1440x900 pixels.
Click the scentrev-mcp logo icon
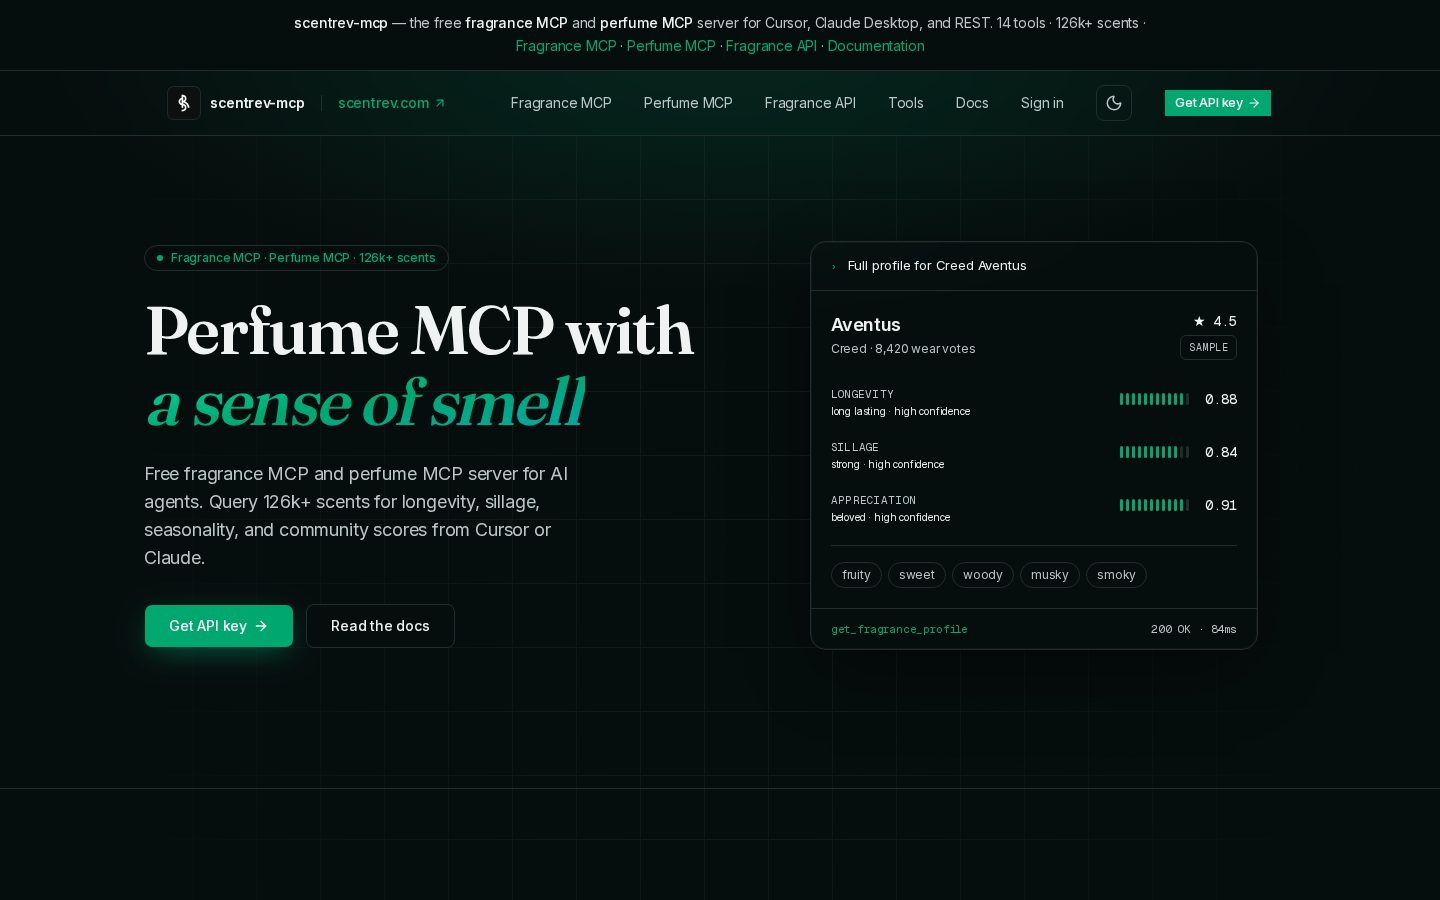pos(184,103)
